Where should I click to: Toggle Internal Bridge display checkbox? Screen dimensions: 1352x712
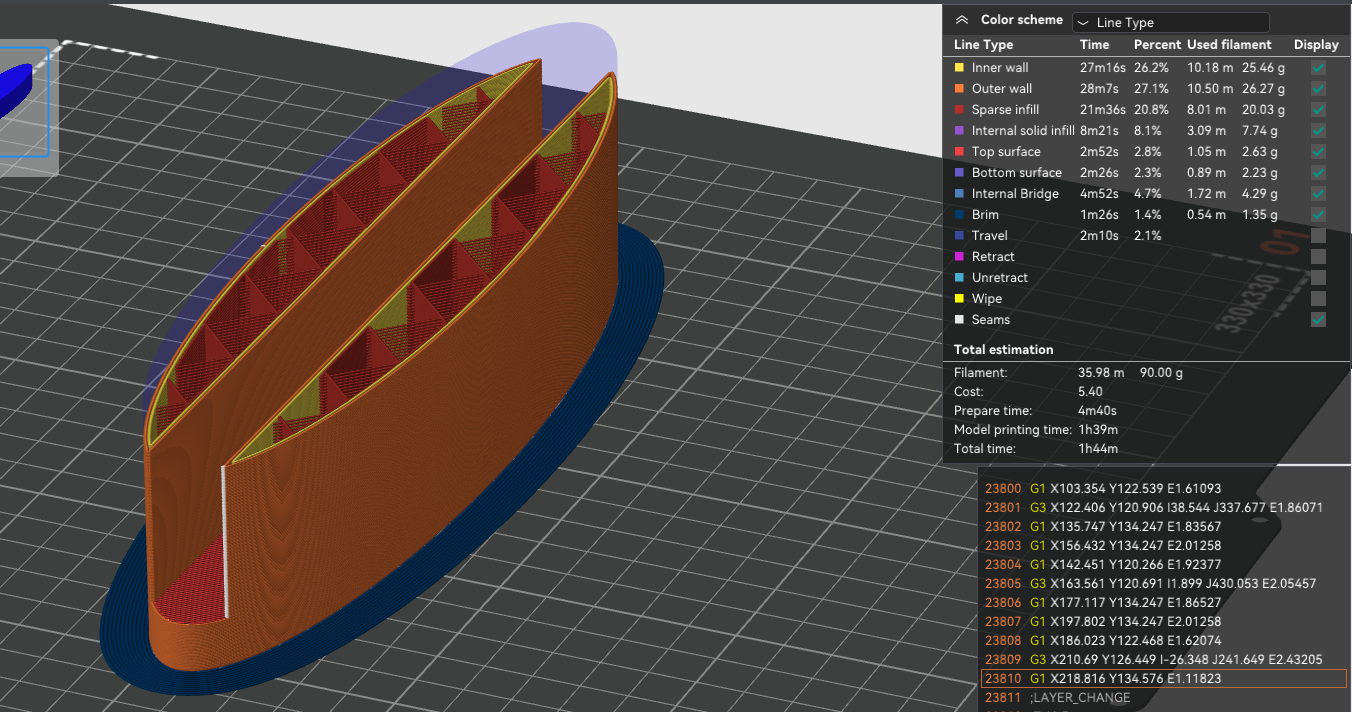(1318, 194)
